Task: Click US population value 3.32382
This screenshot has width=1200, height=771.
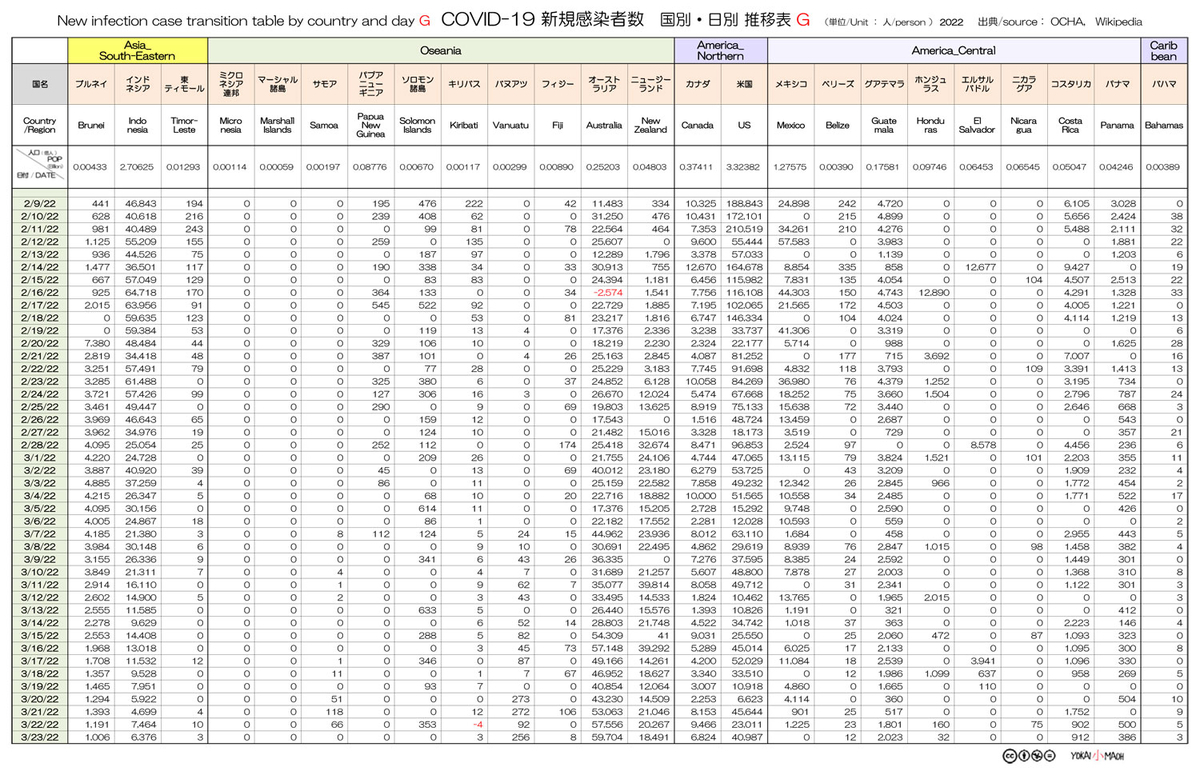Action: [x=743, y=167]
